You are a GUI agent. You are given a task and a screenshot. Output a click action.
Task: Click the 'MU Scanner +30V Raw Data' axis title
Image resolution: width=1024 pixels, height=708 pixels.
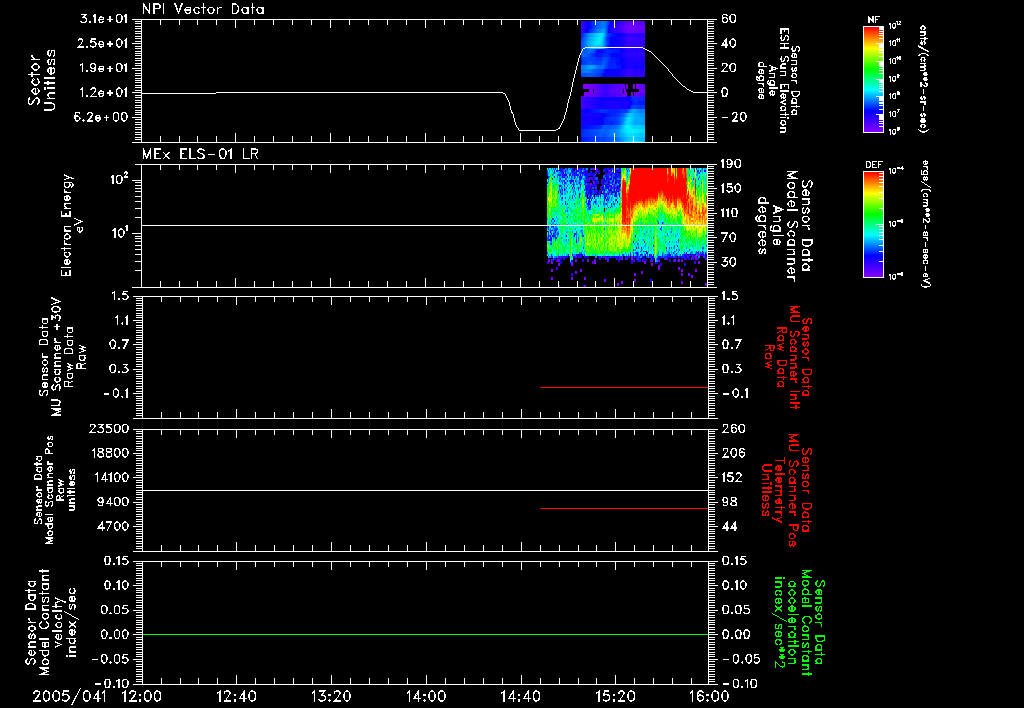pos(62,357)
